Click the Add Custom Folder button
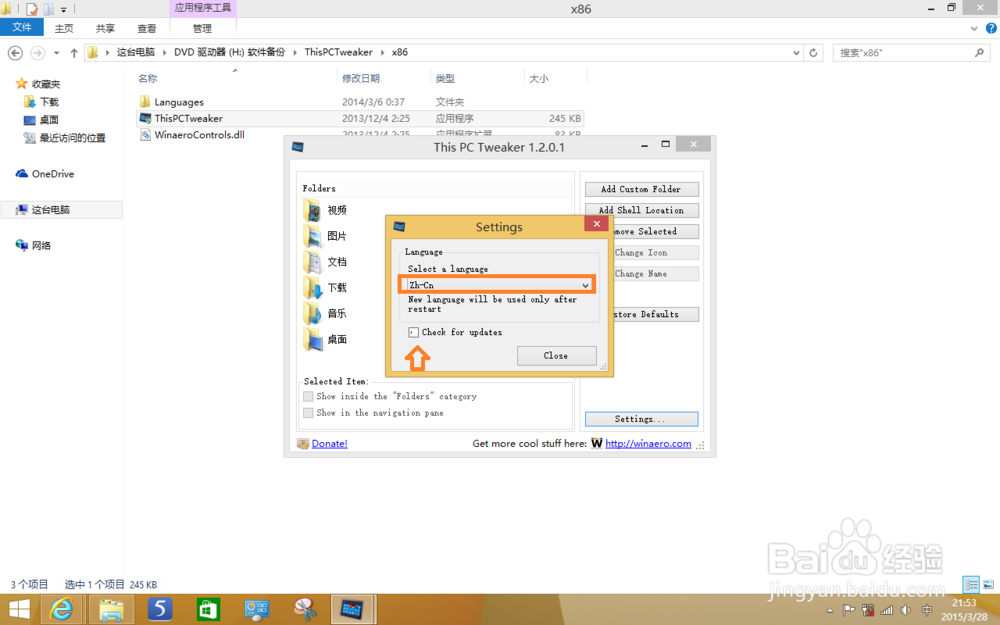The height and width of the screenshot is (625, 1000). 641,188
